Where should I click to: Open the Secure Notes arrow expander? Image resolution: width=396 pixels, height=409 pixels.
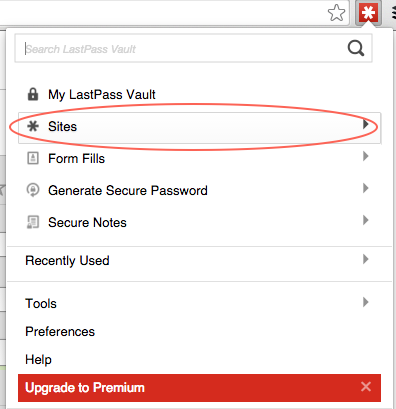pos(366,220)
